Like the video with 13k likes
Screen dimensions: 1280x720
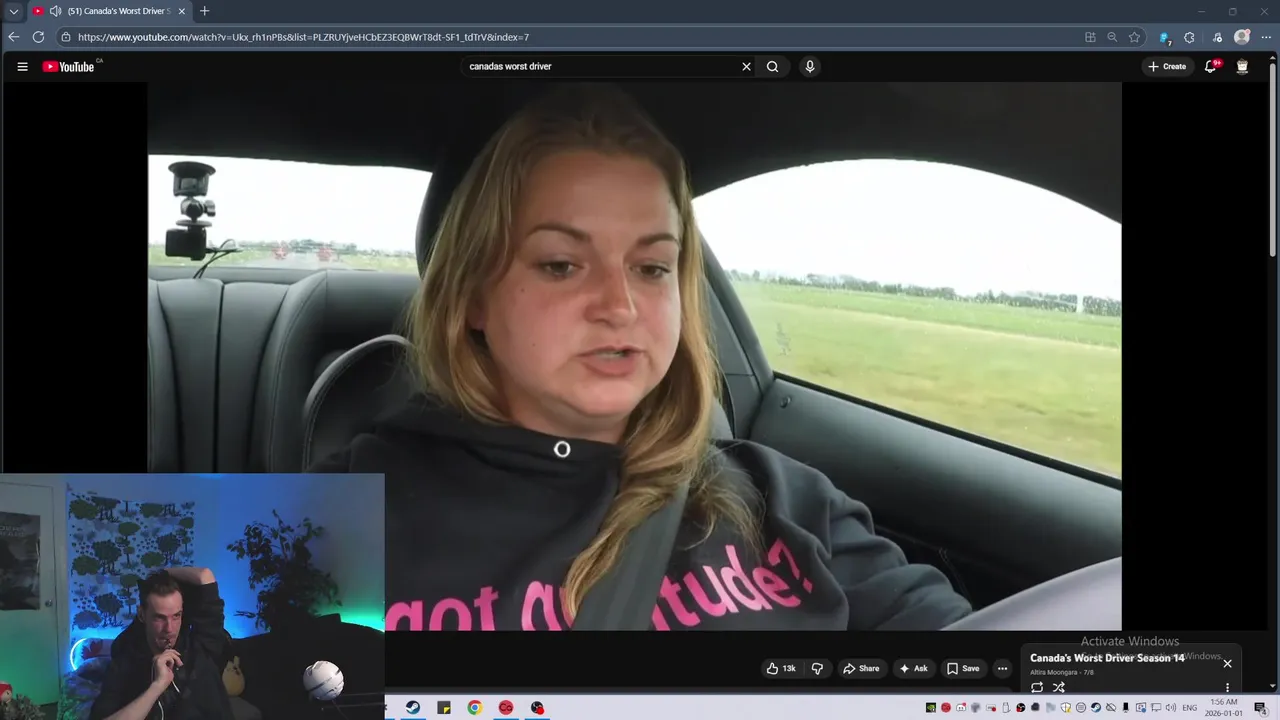[x=781, y=668]
